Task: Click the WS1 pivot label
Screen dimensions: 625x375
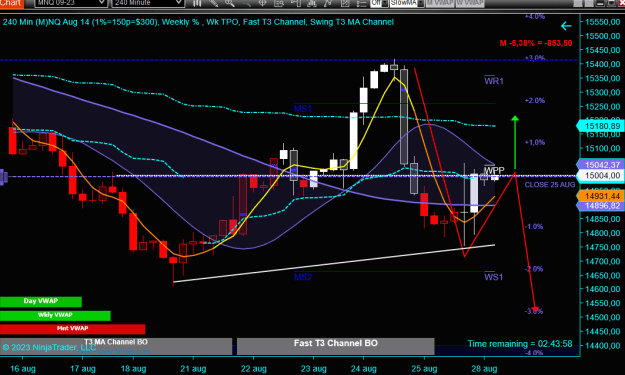Action: (x=493, y=277)
